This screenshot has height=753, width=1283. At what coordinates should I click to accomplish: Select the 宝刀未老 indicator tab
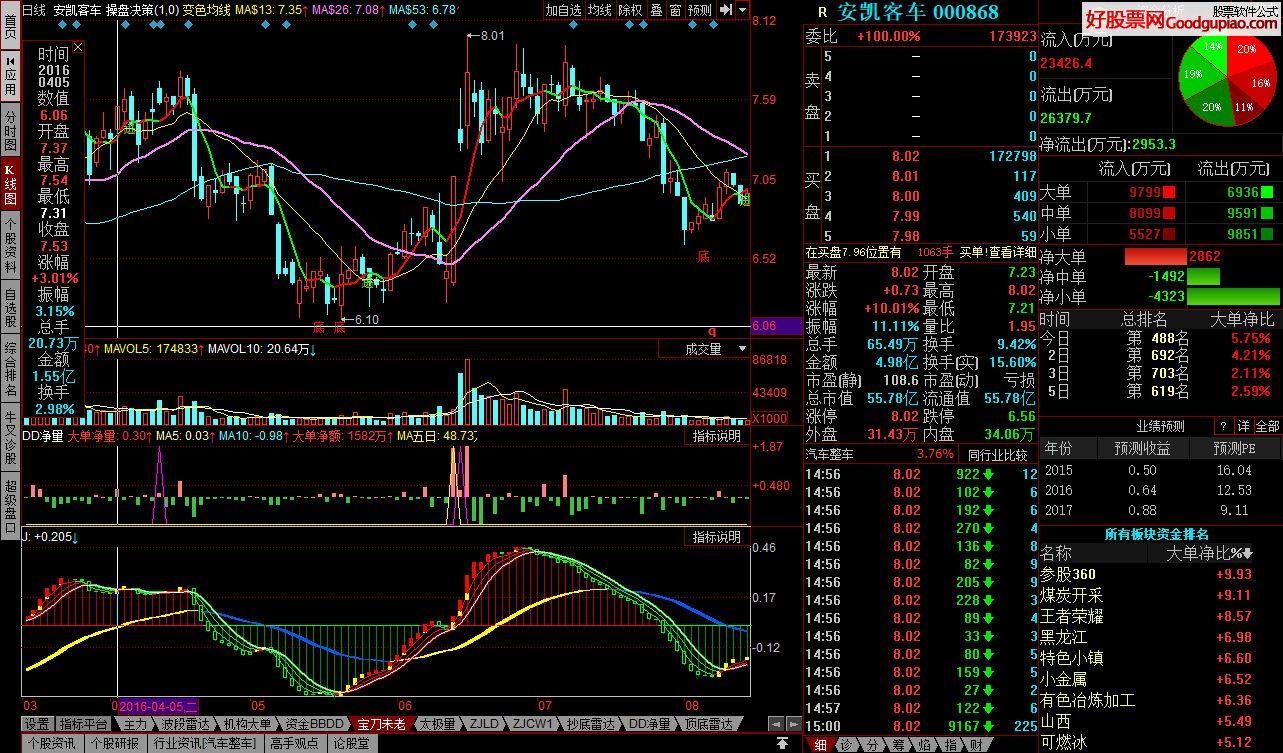point(382,724)
